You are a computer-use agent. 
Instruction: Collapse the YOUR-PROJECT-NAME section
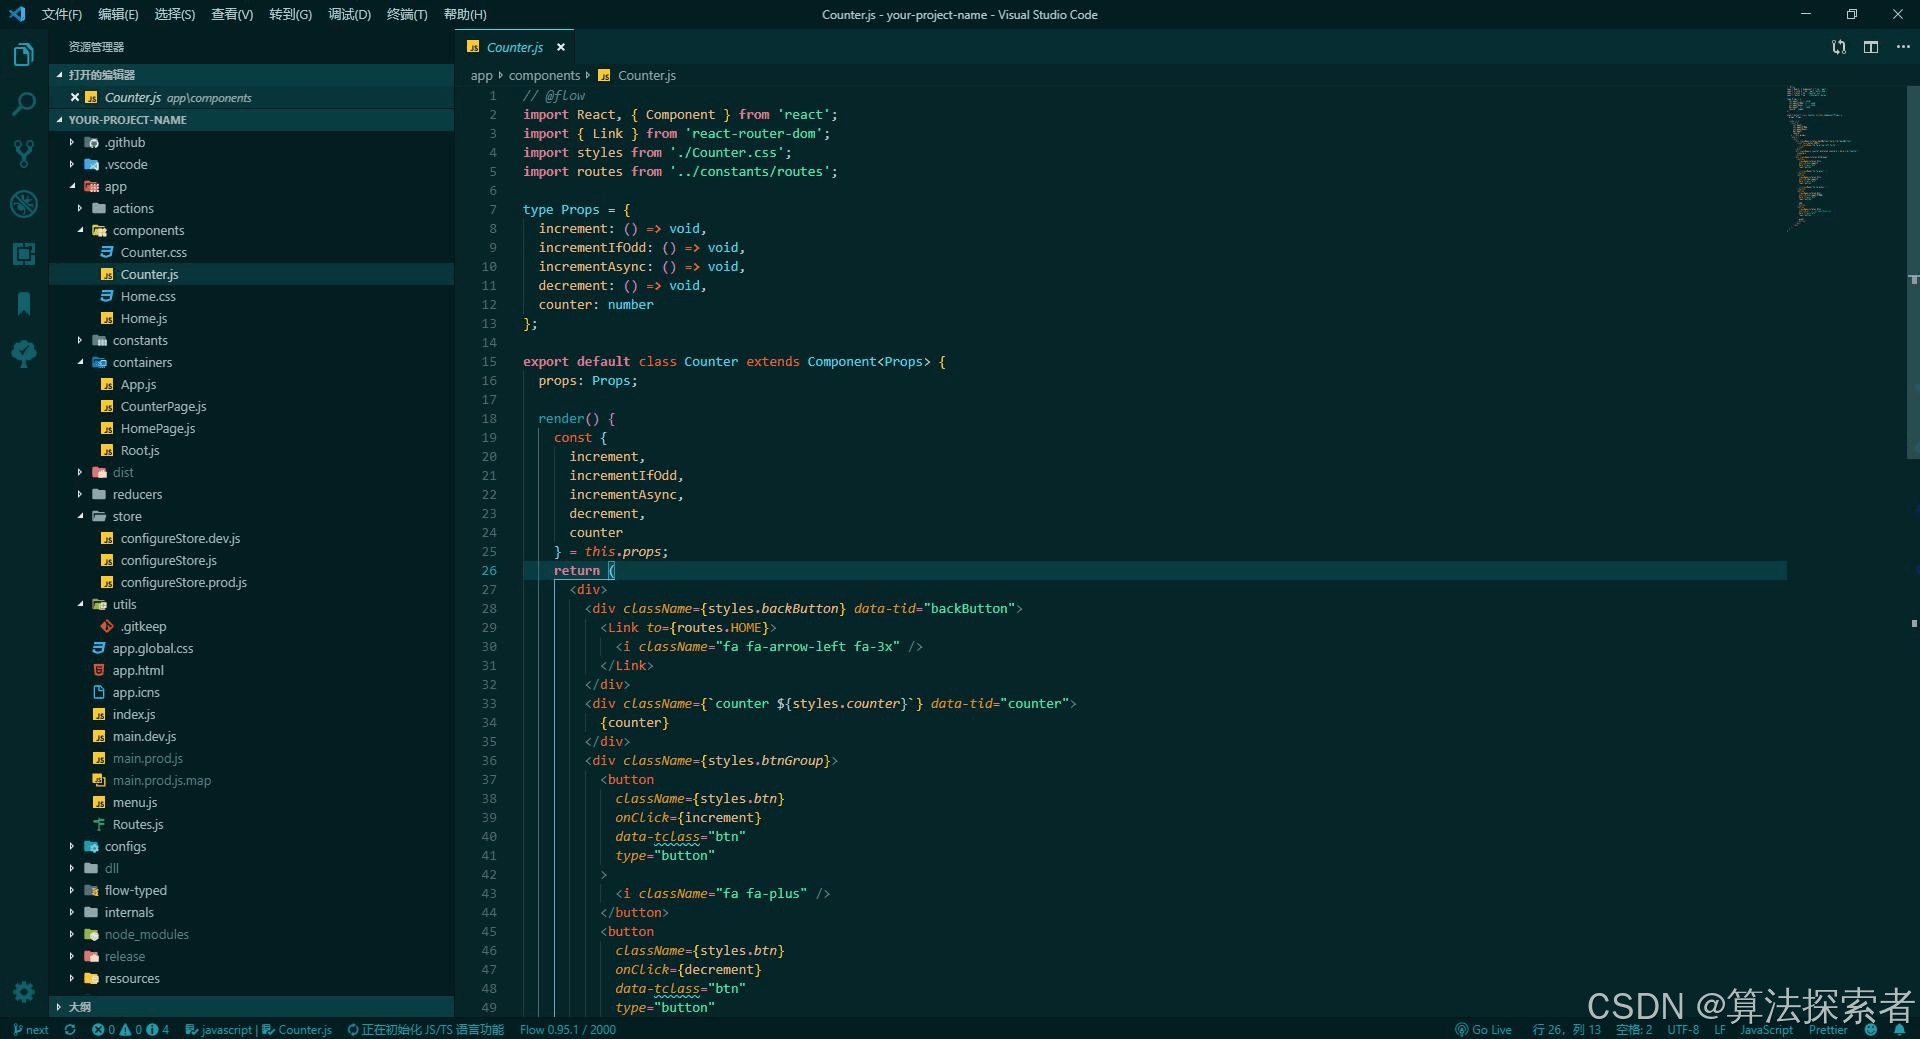coord(251,120)
